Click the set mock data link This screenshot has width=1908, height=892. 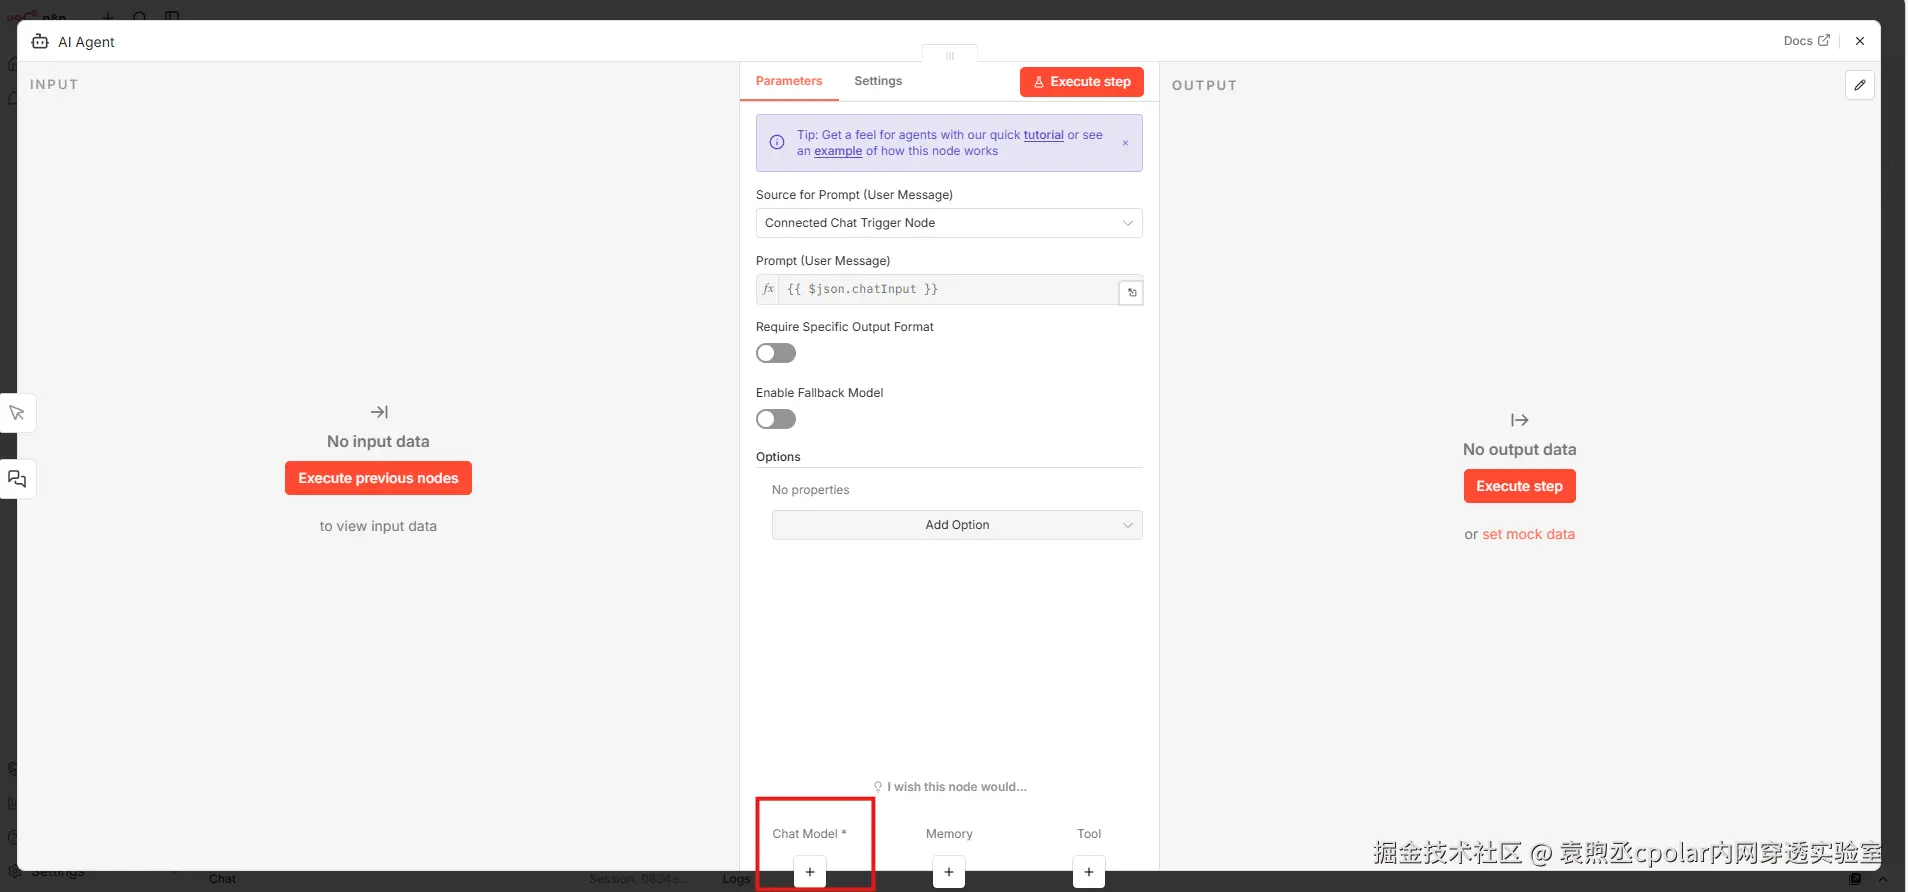[x=1528, y=534]
